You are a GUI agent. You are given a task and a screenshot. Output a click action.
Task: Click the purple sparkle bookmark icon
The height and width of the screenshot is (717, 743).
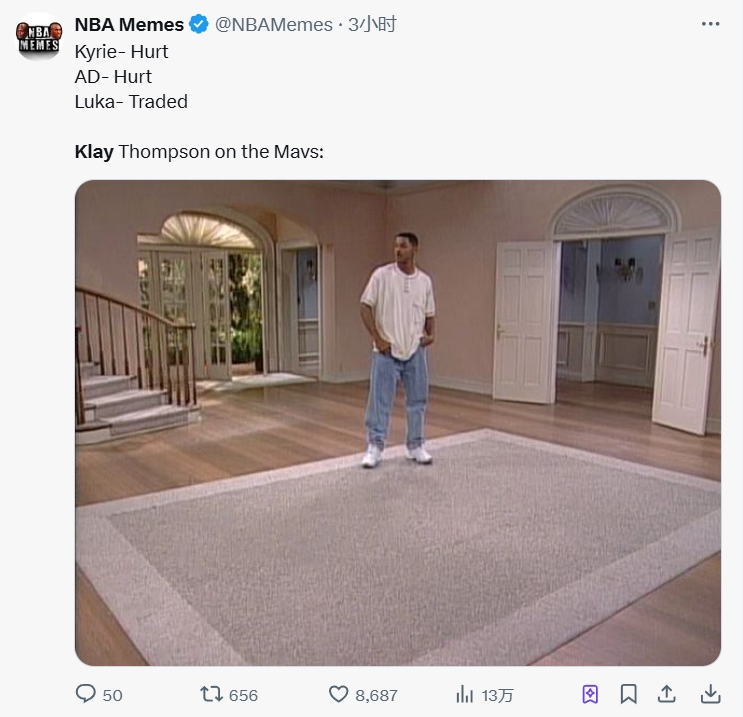click(590, 694)
